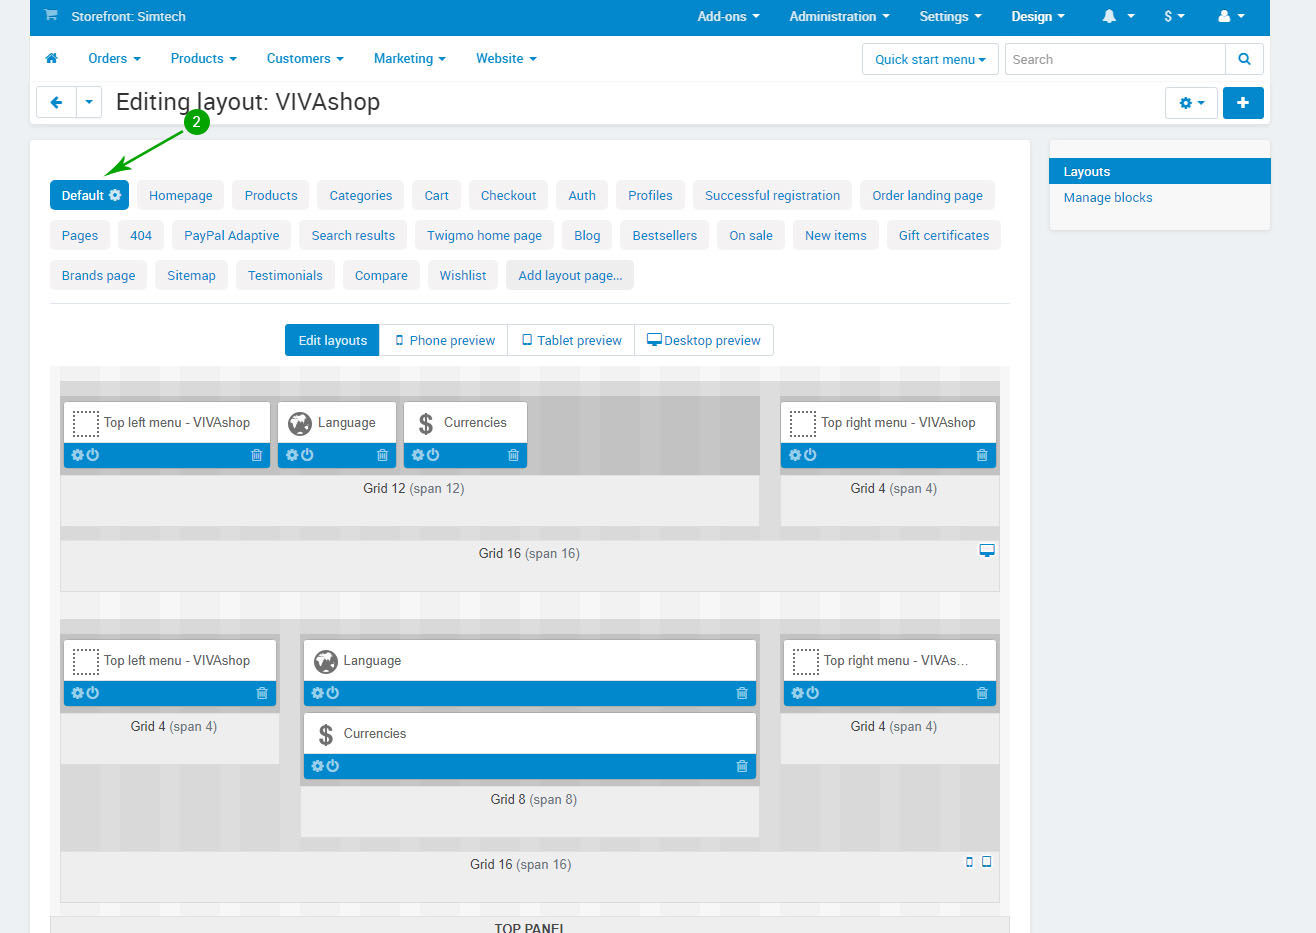The width and height of the screenshot is (1316, 933).
Task: Click the search magnifier button
Action: tap(1244, 59)
